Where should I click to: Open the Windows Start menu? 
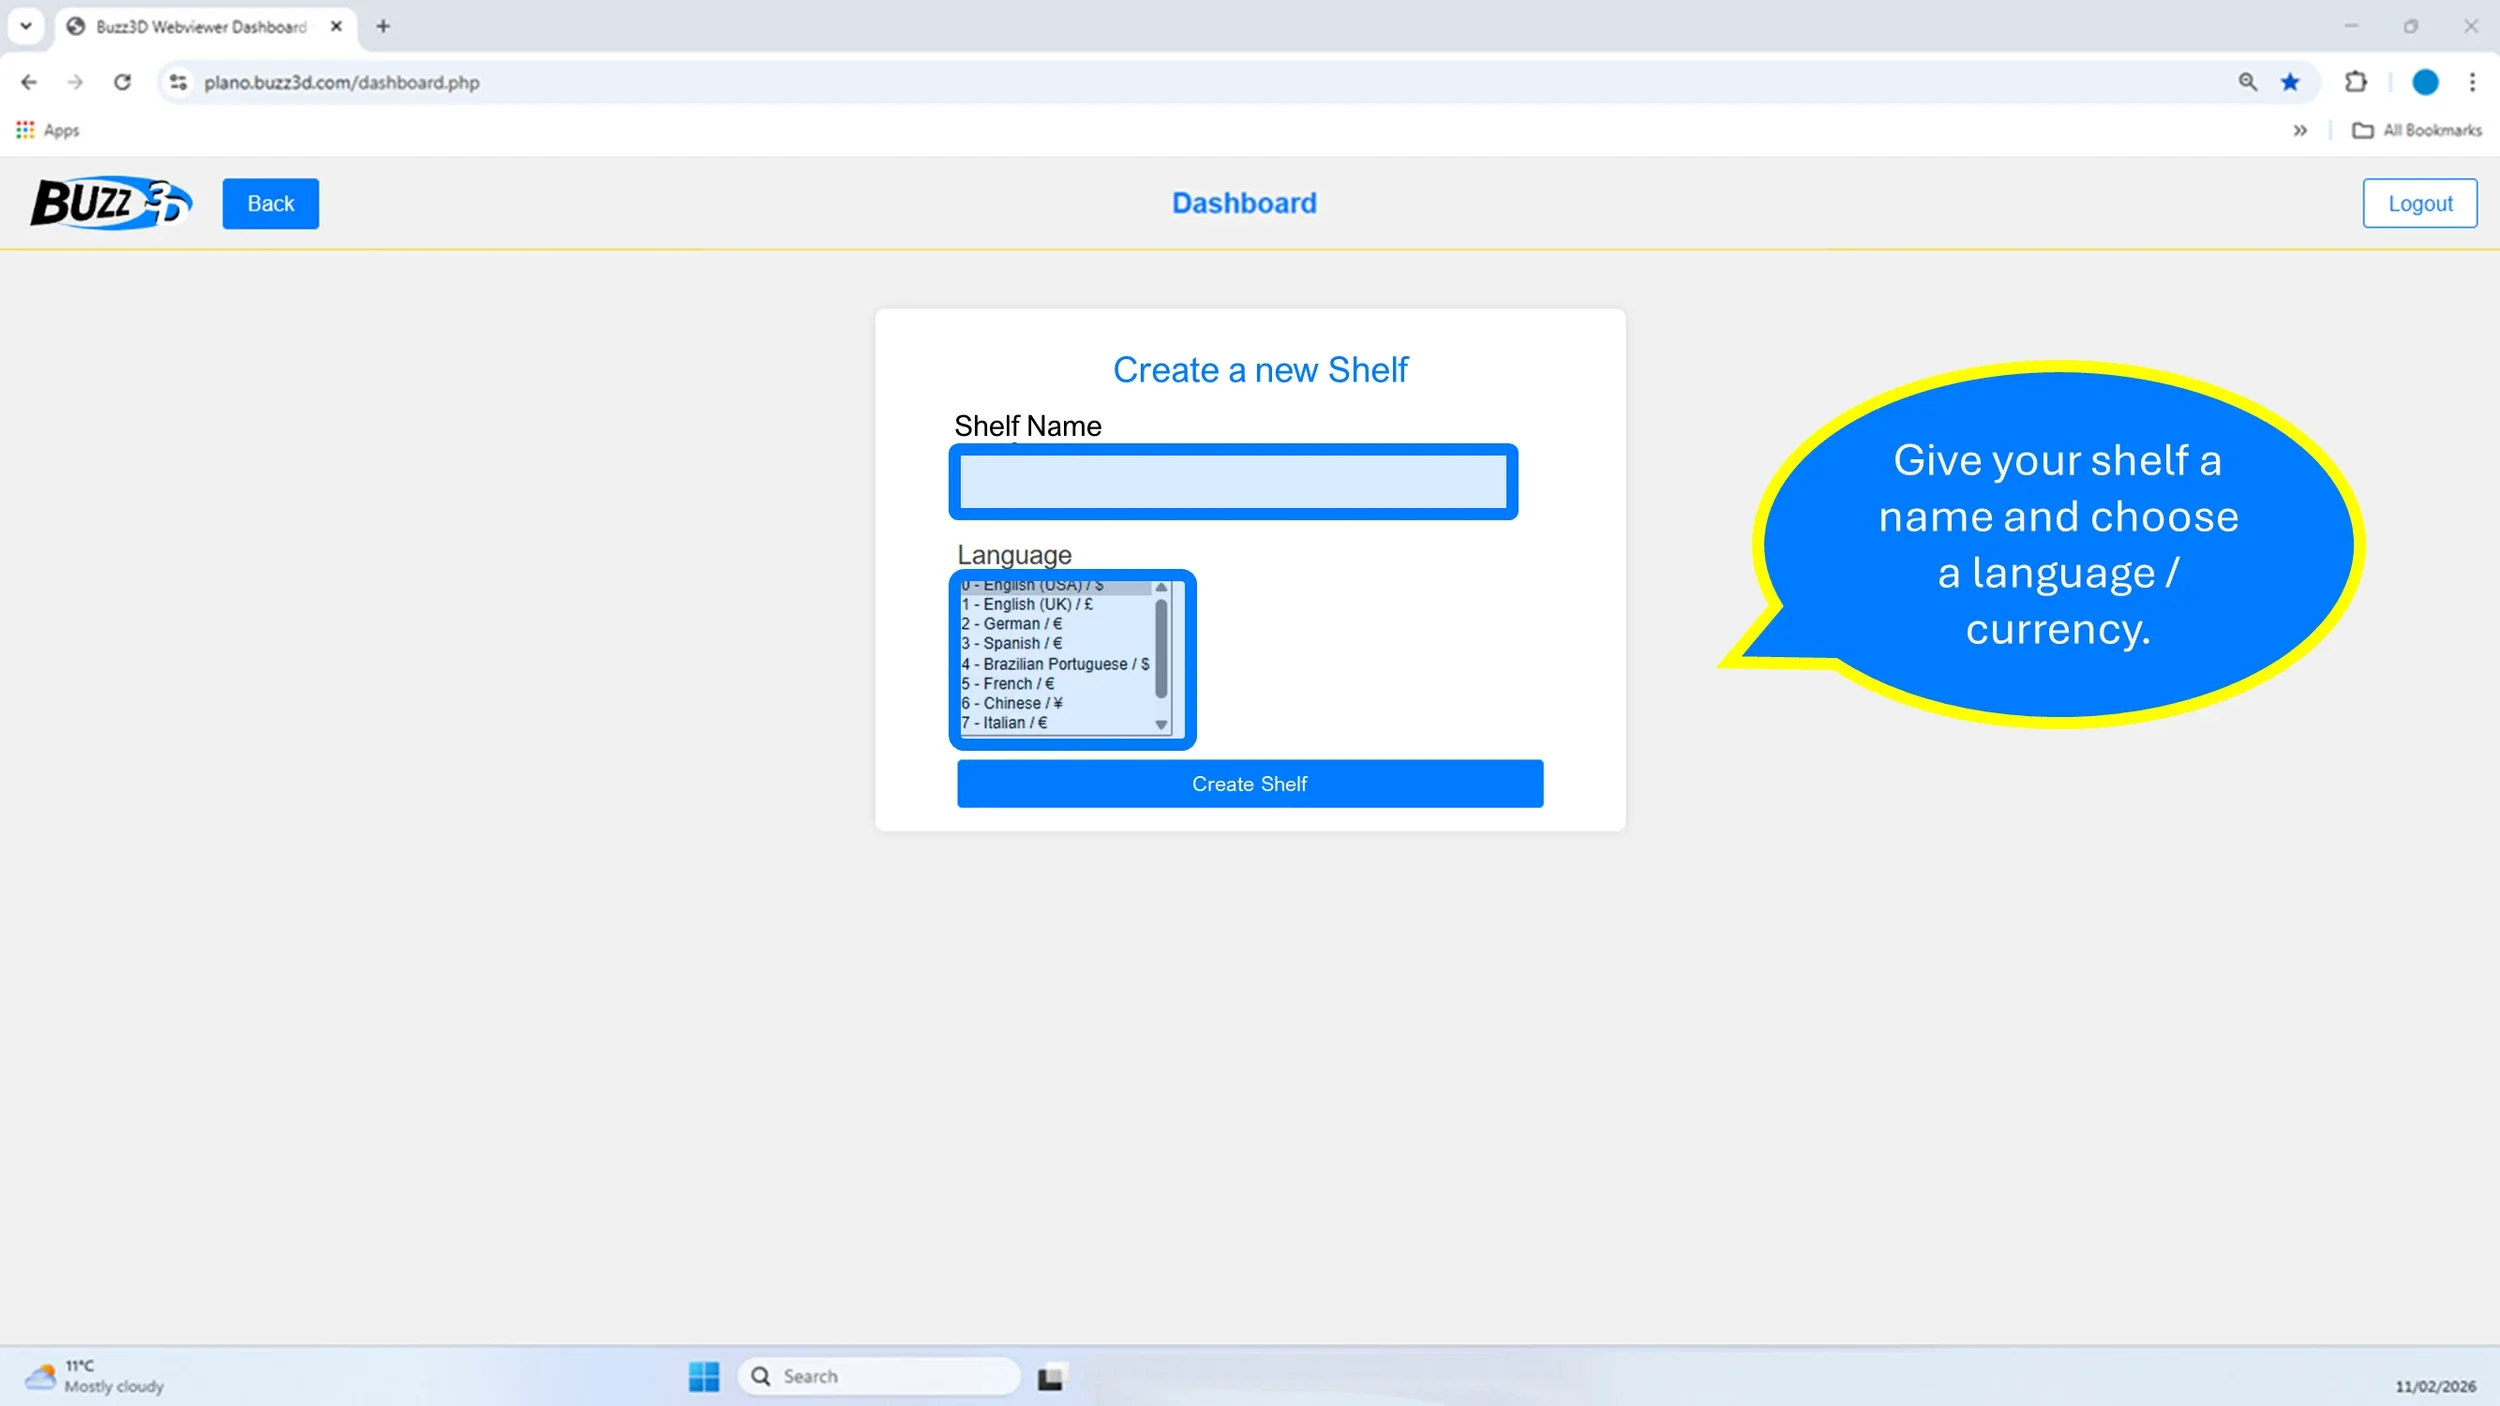[703, 1376]
